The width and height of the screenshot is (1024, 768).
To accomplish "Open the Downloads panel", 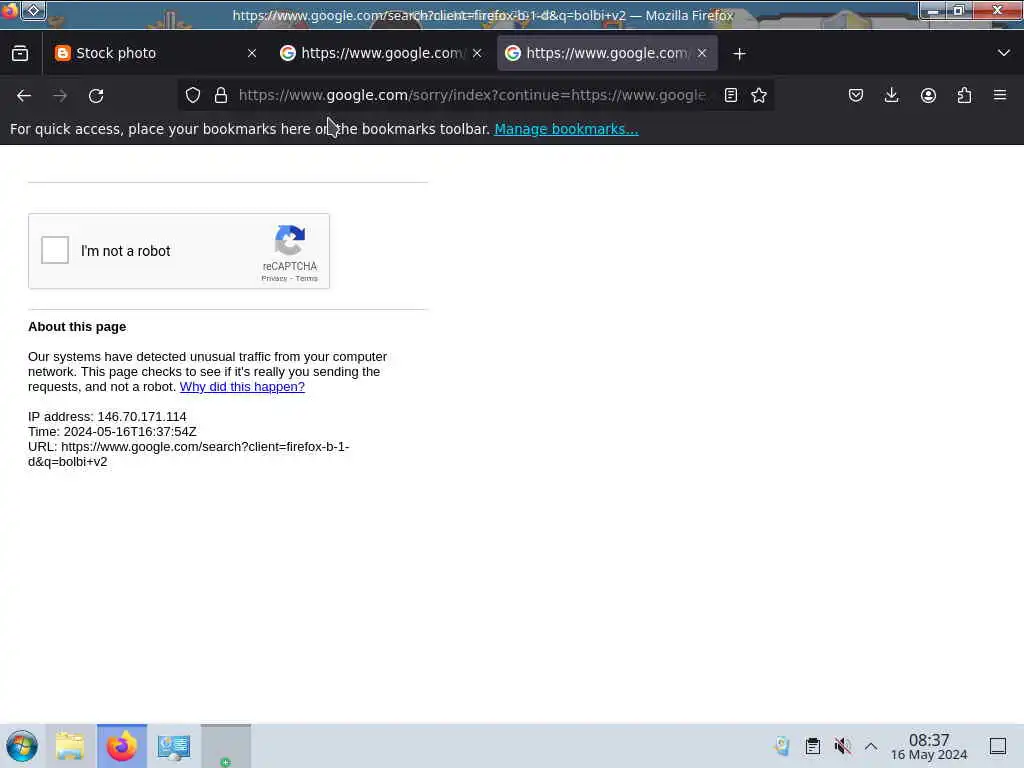I will [891, 95].
